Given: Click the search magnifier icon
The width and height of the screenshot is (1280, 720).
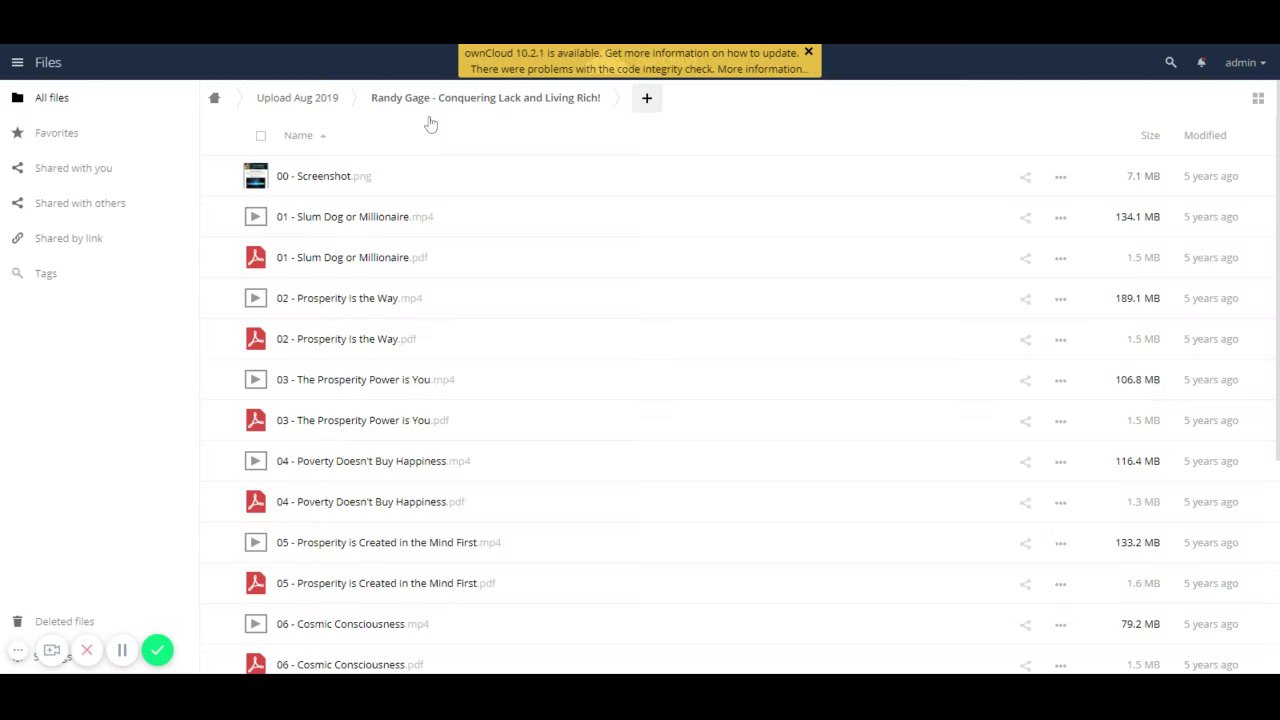Looking at the screenshot, I should pyautogui.click(x=1171, y=62).
